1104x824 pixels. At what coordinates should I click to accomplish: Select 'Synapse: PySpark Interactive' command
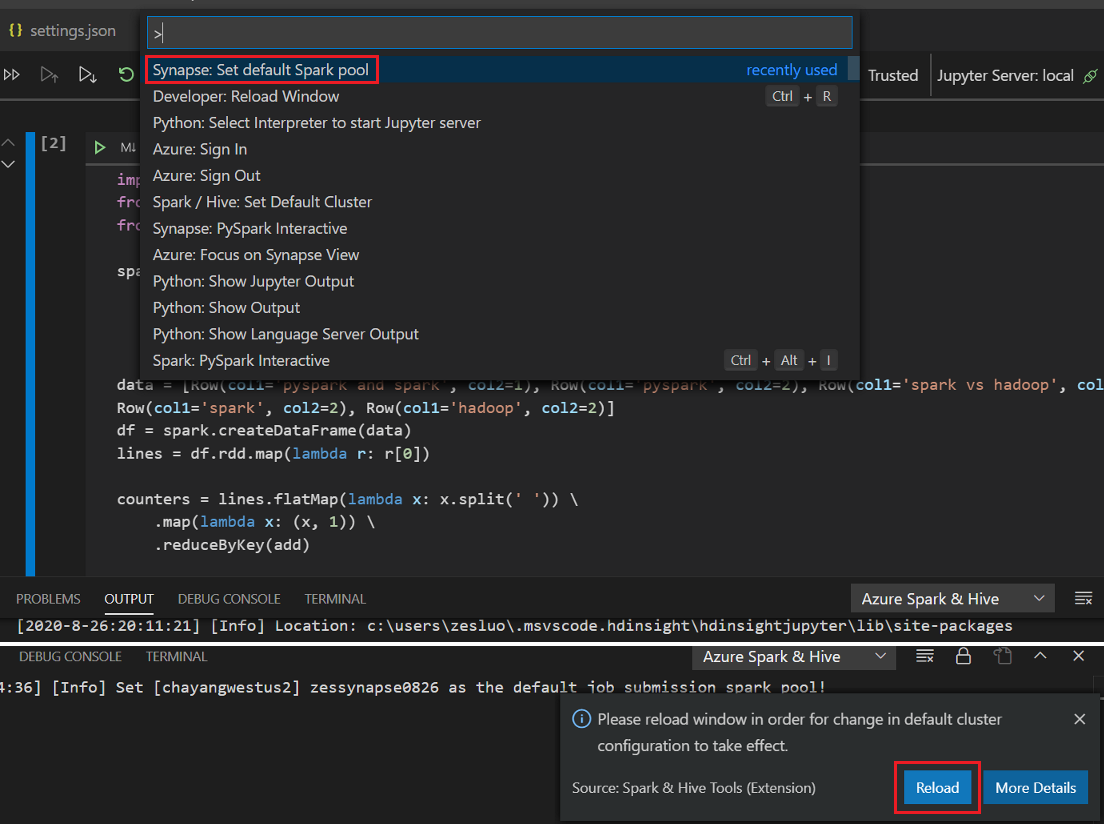pyautogui.click(x=250, y=228)
